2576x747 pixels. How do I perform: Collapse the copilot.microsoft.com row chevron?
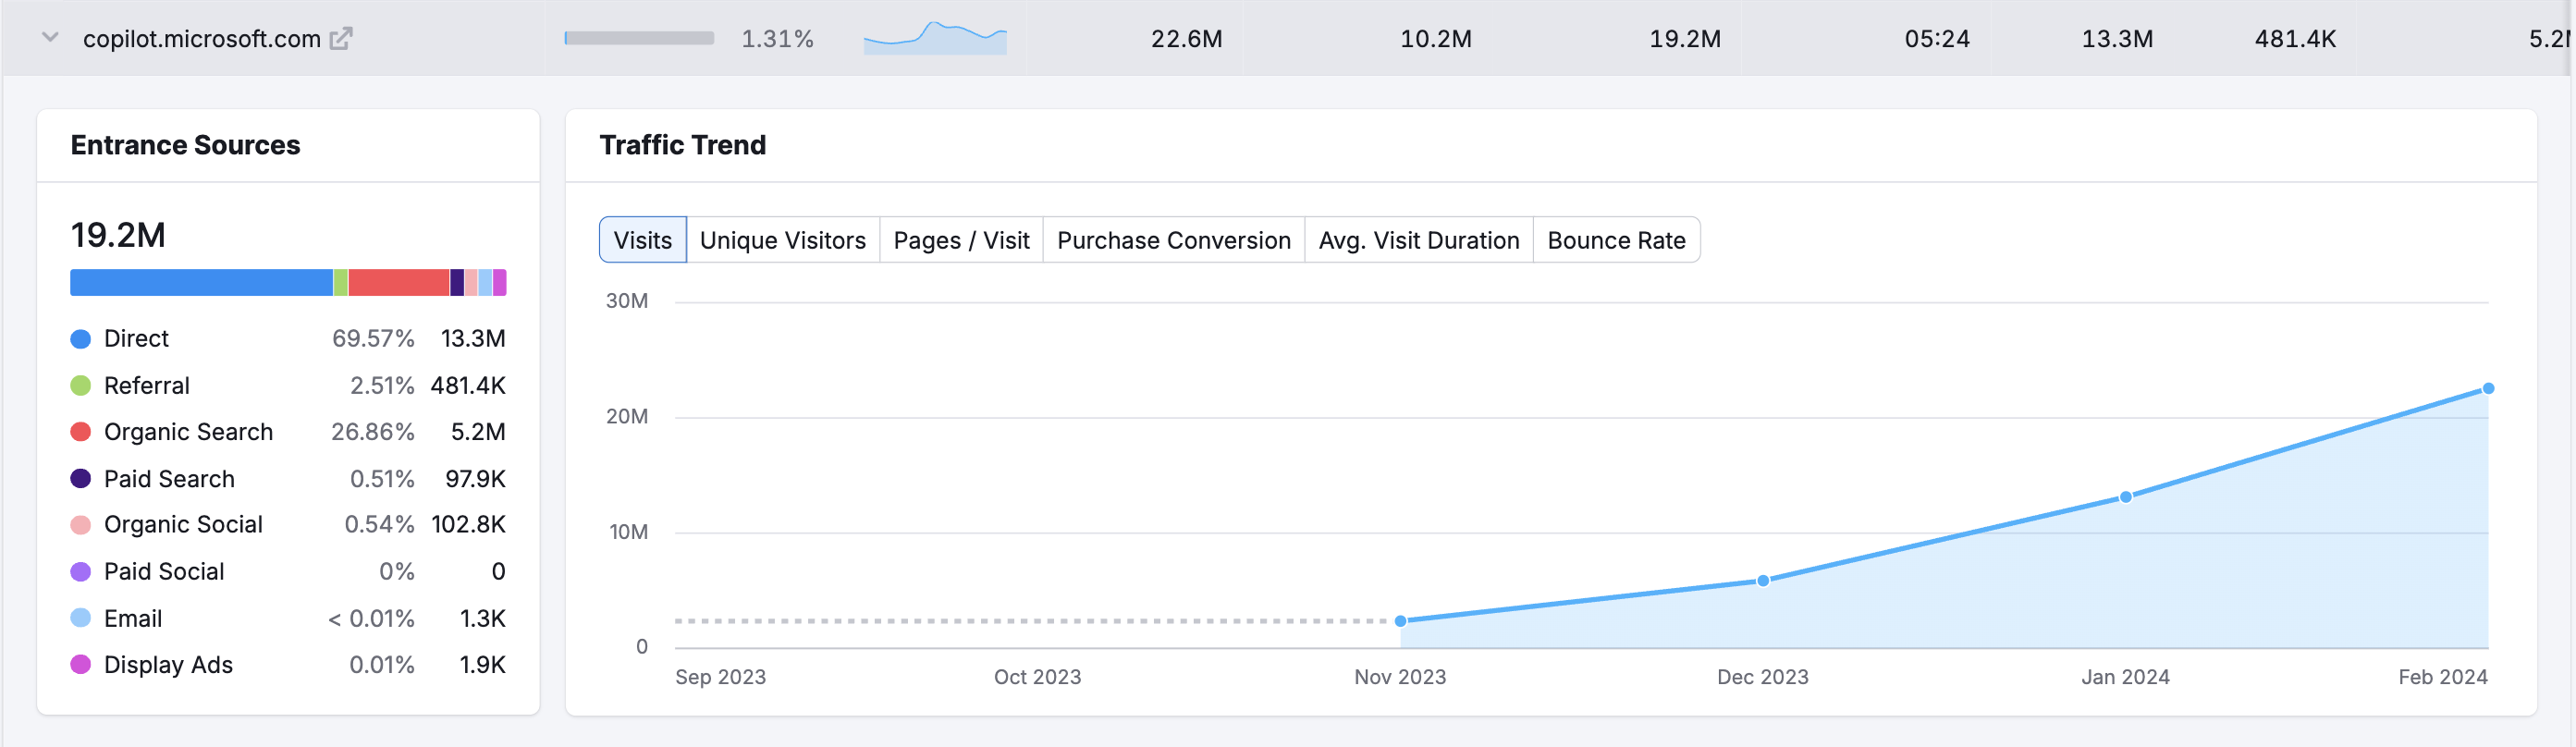pyautogui.click(x=50, y=38)
